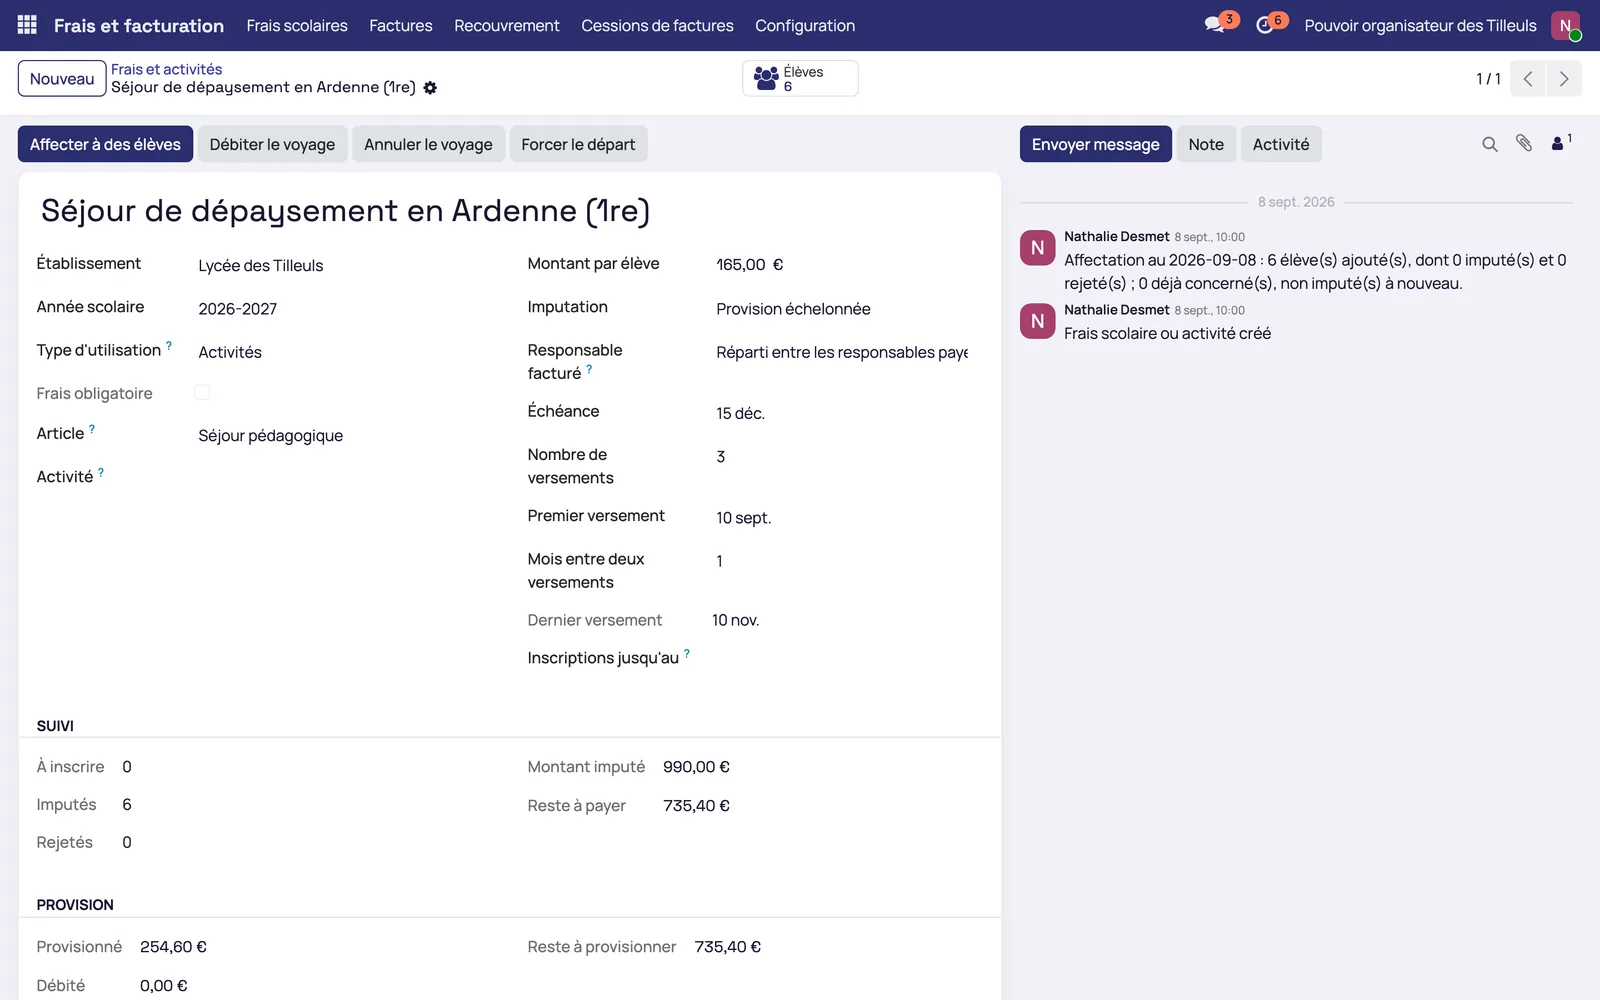This screenshot has width=1600, height=1000.
Task: Edit the Montant par élève field
Action: click(x=842, y=265)
